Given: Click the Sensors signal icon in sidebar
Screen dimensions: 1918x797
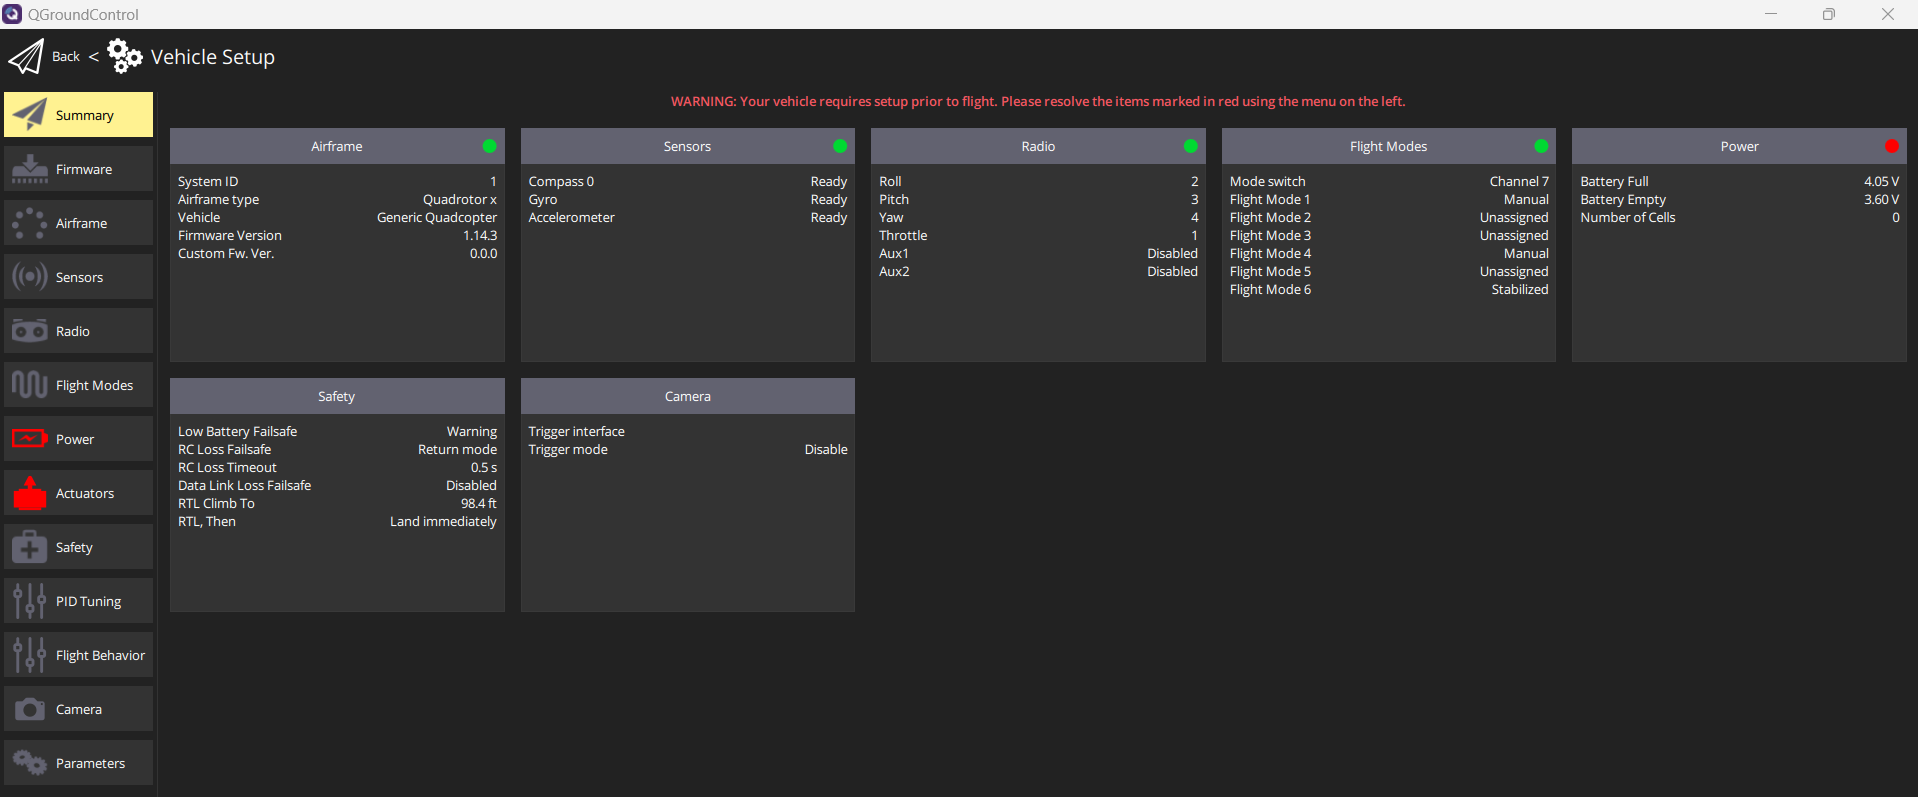Looking at the screenshot, I should (30, 277).
